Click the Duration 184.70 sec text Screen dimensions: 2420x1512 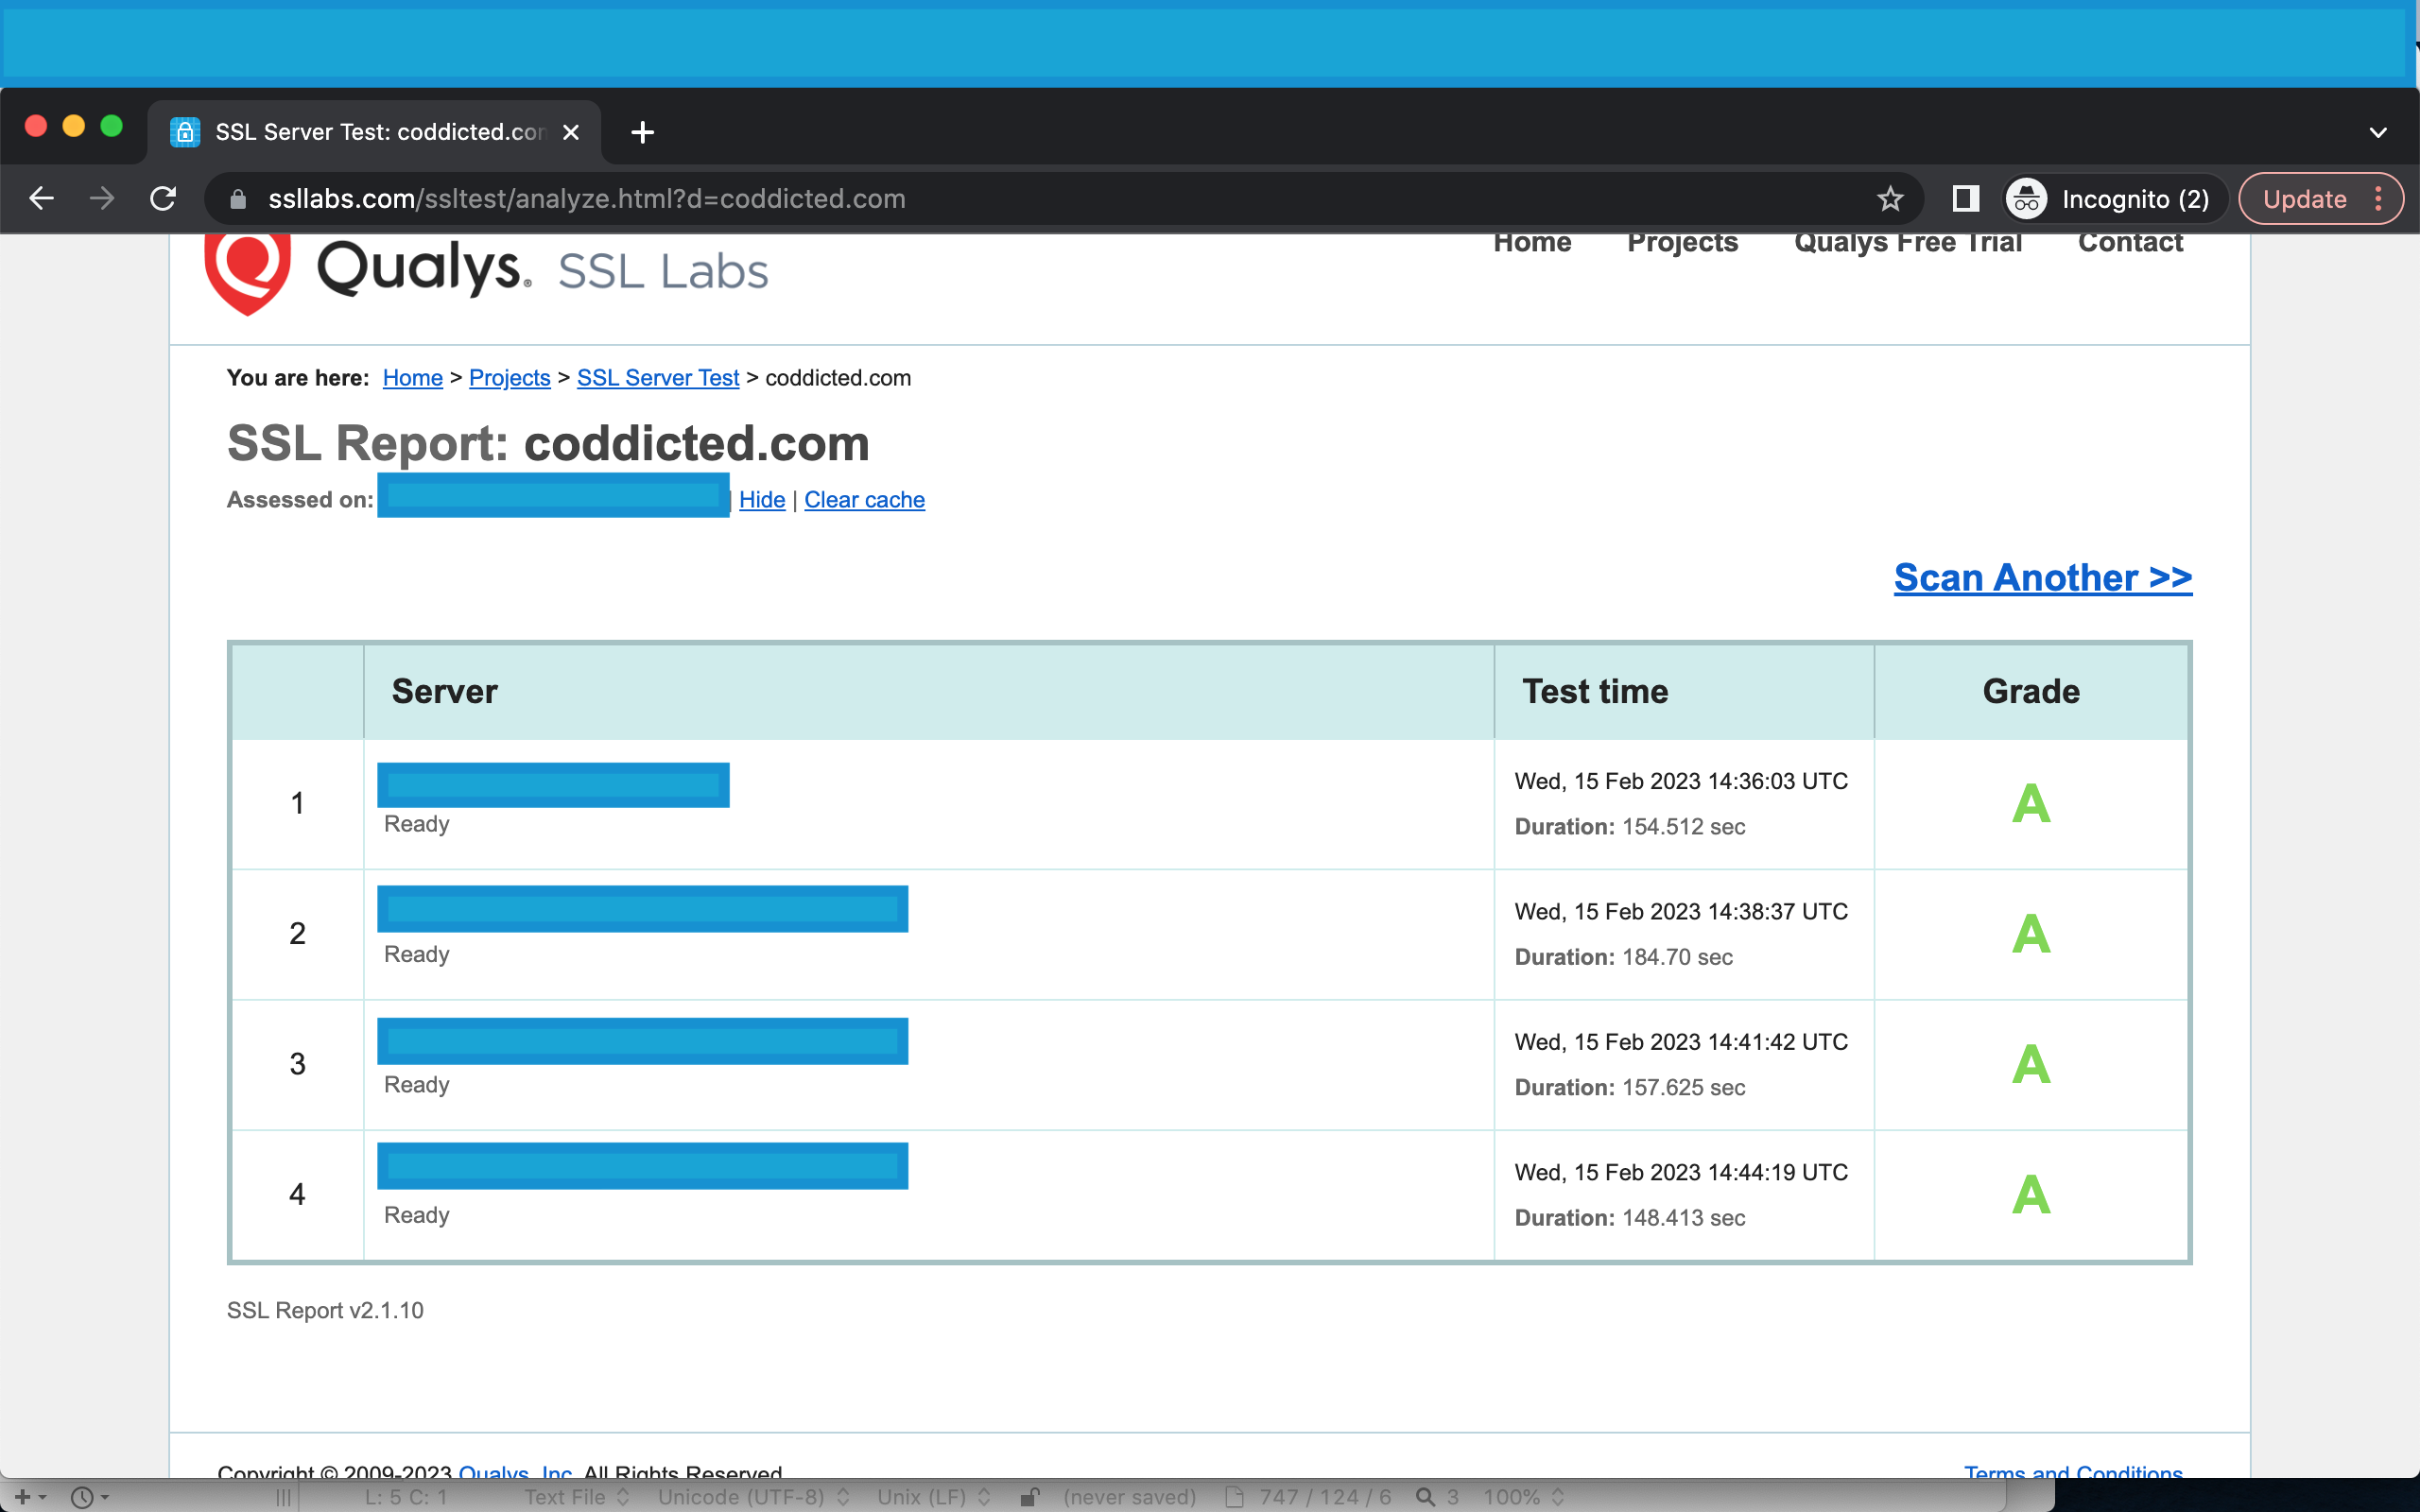pos(1623,957)
